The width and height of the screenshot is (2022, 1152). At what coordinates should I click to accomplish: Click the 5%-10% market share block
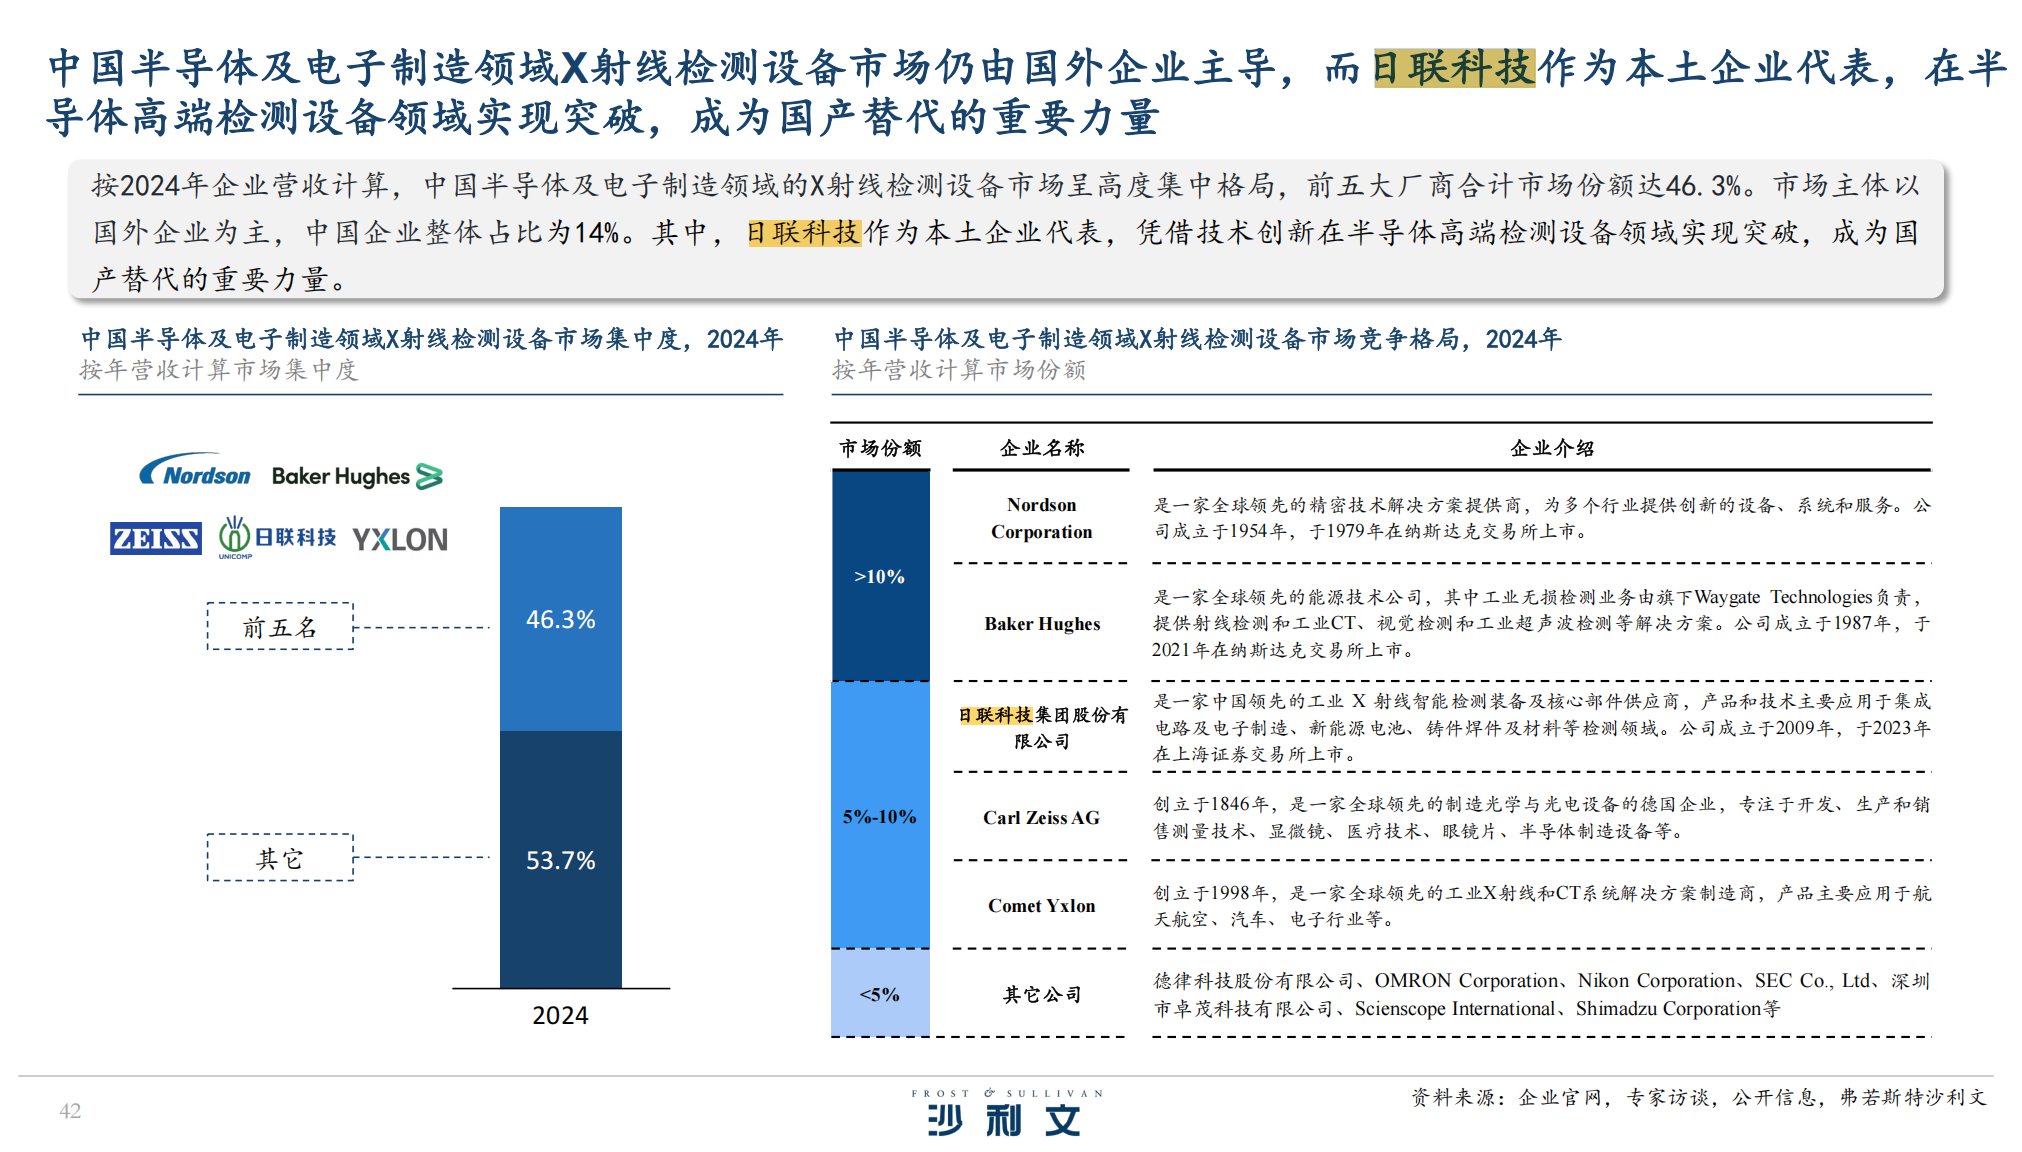coord(880,816)
